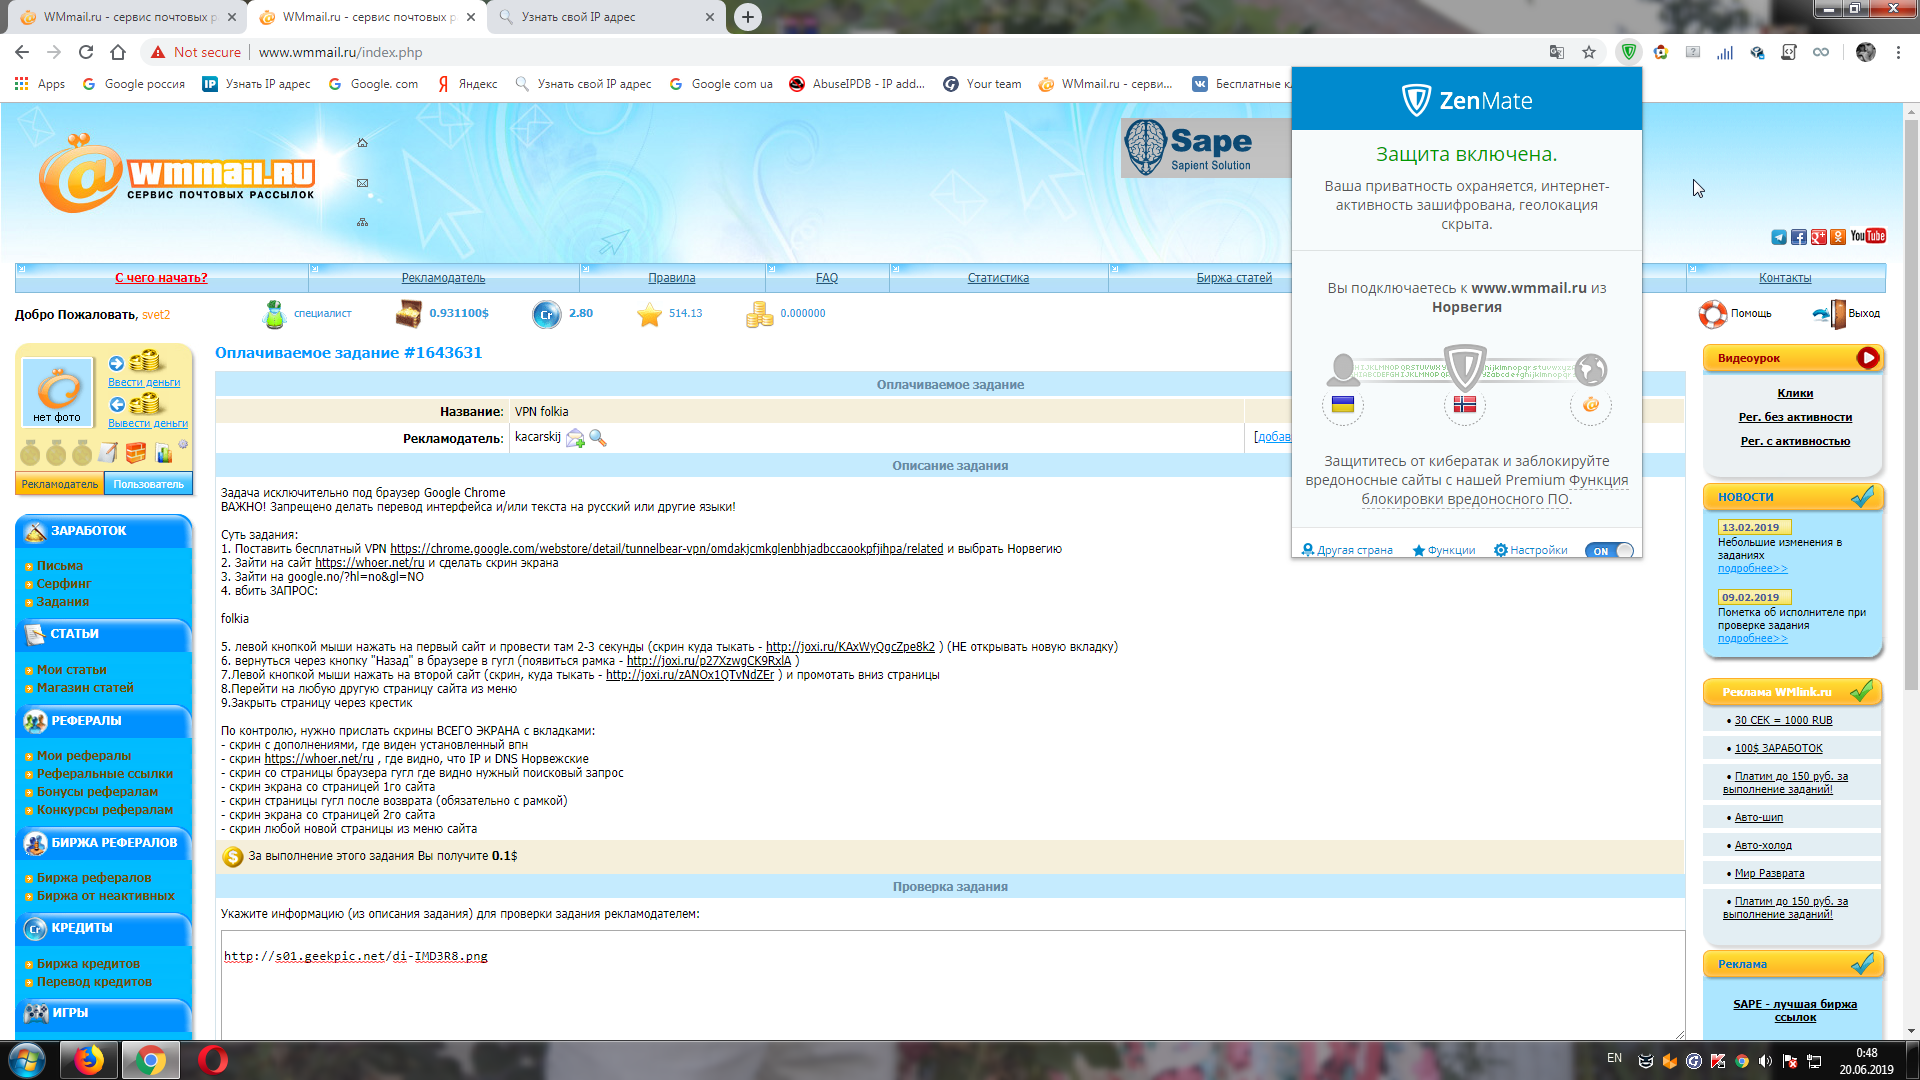This screenshot has width=1920, height=1080.
Task: Click Функции in ZenMate popup
Action: pos(1444,551)
